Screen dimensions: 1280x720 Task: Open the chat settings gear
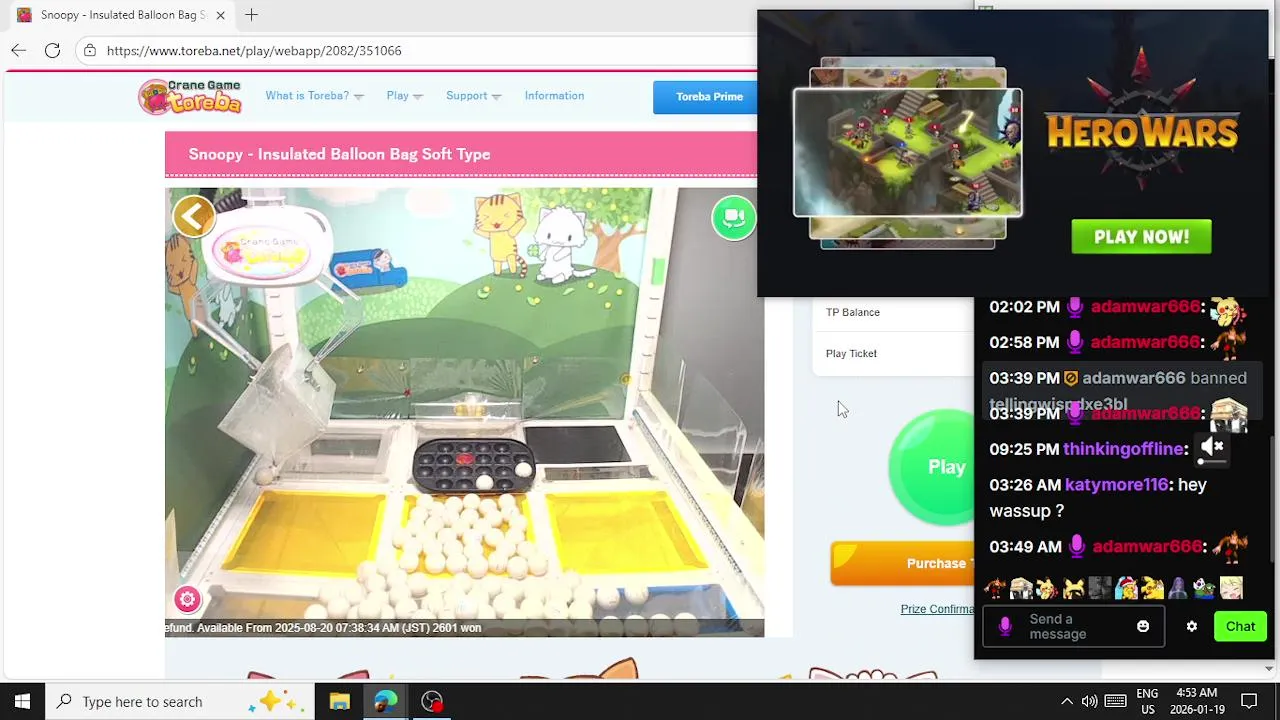click(x=1191, y=626)
